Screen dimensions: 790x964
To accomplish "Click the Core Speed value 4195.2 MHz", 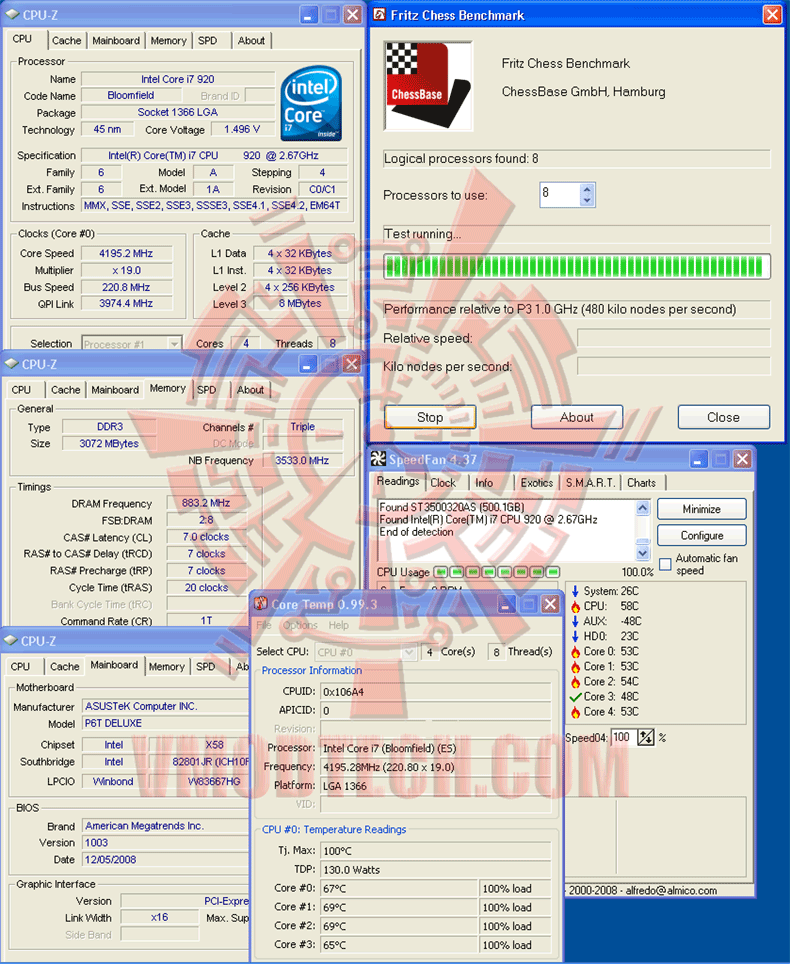I will [x=126, y=253].
